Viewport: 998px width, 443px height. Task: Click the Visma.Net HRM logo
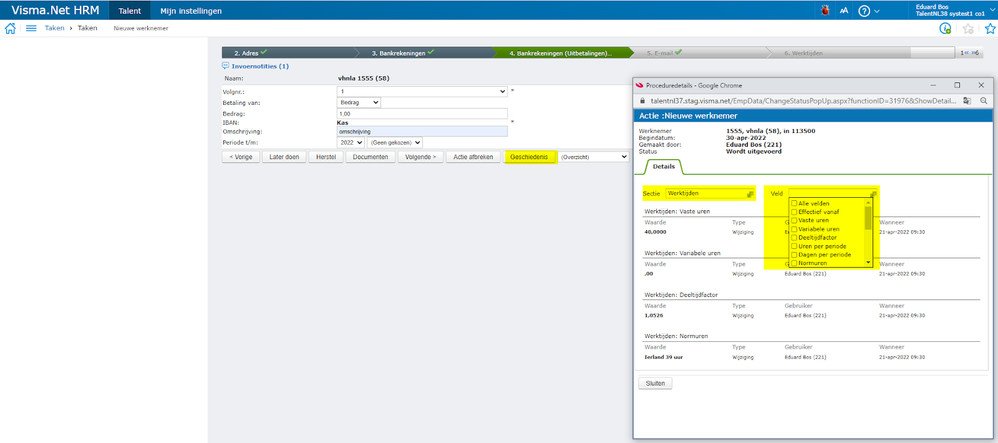coord(55,10)
